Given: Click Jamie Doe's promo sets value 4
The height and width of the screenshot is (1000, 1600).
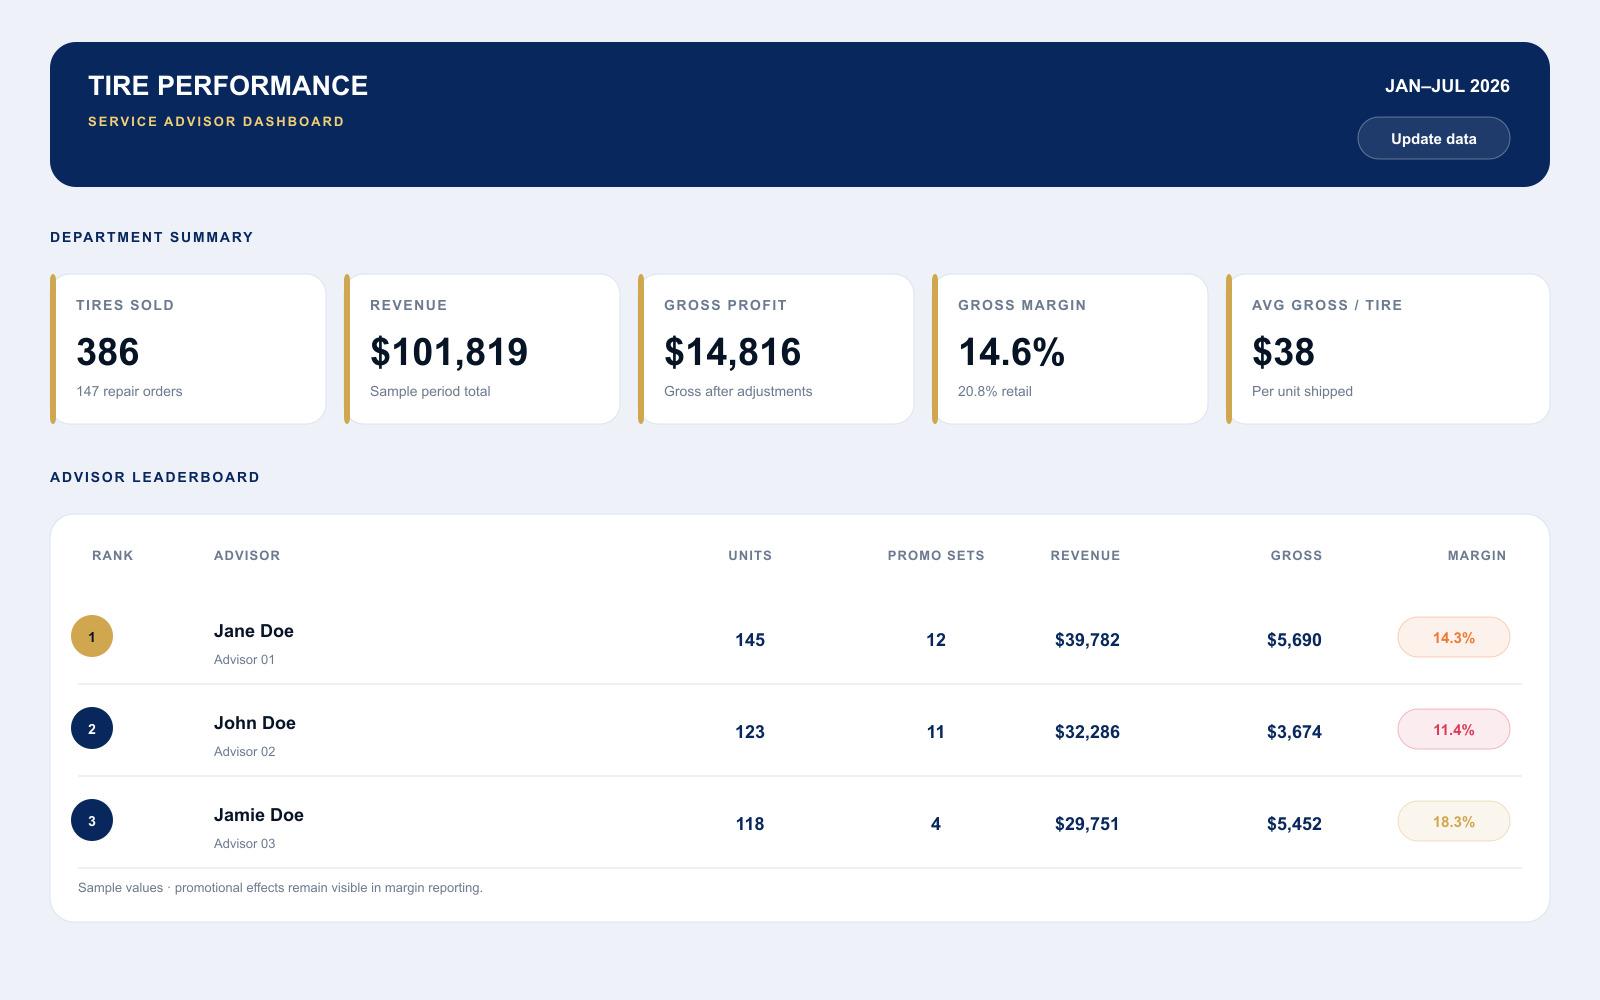Looking at the screenshot, I should coord(936,824).
